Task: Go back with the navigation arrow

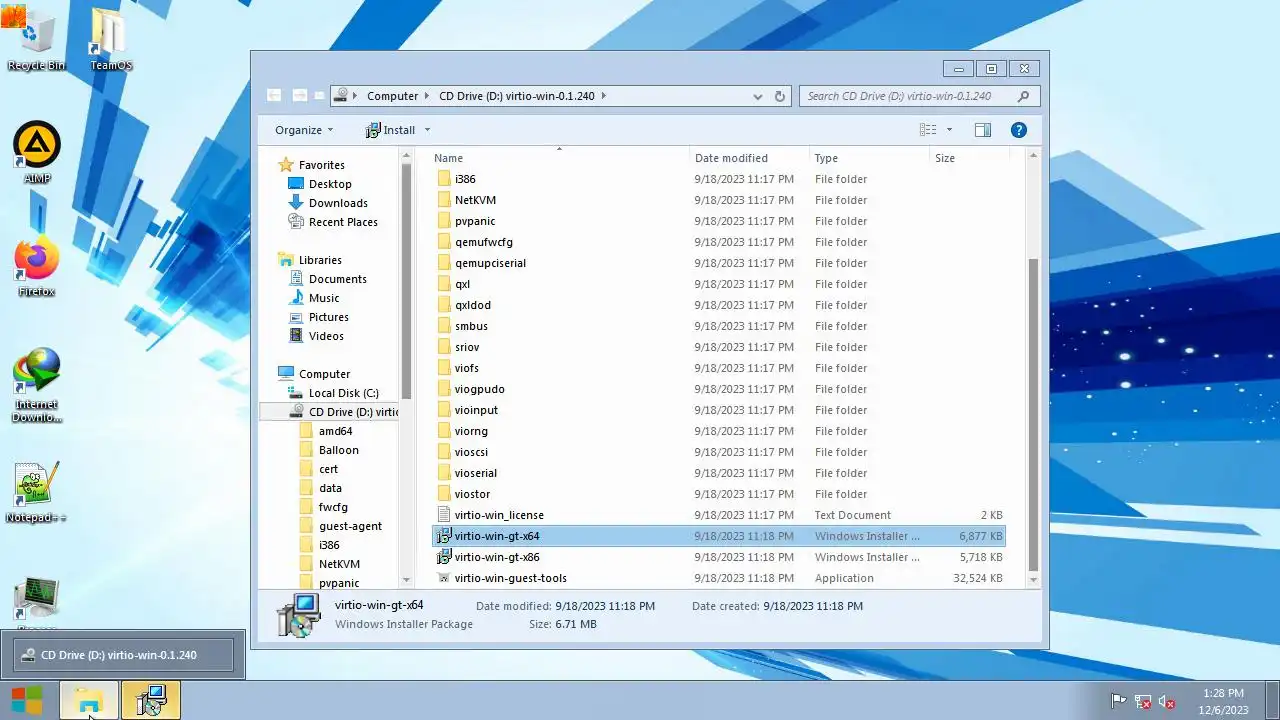Action: click(x=274, y=96)
